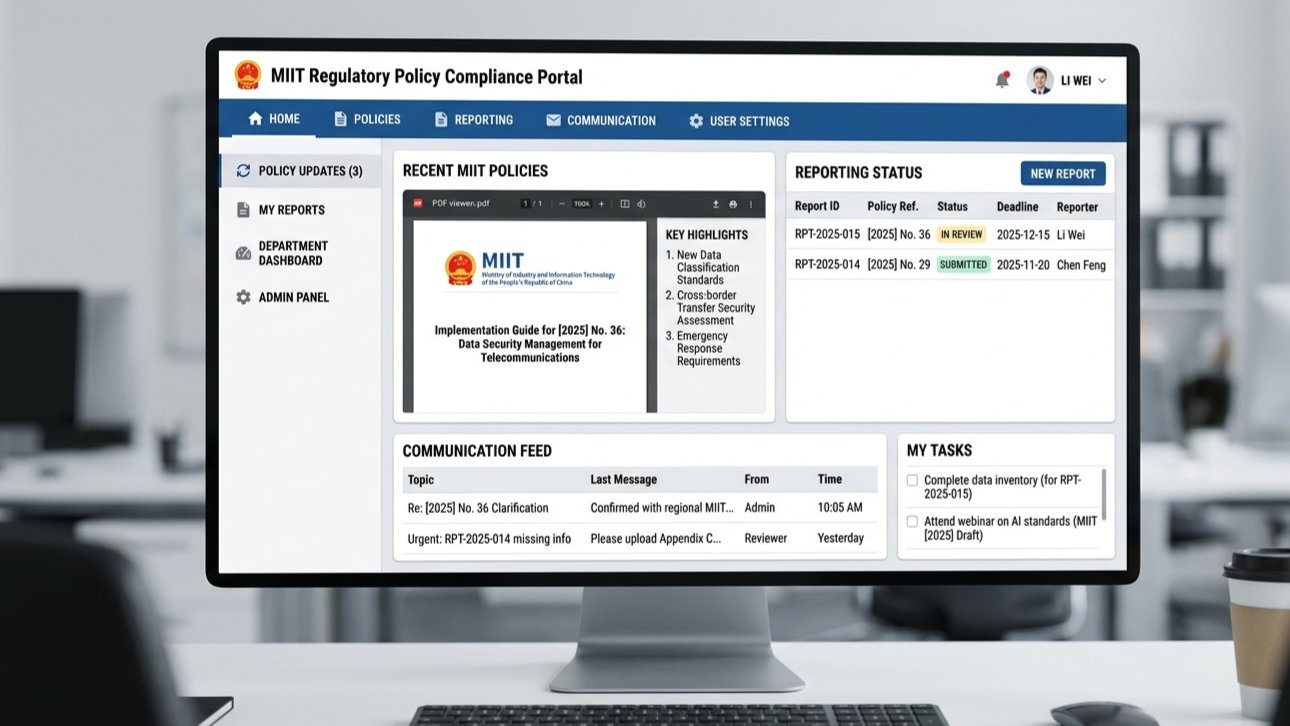Image resolution: width=1290 pixels, height=726 pixels.
Task: Click the PDF viewen.pdf file name
Action: point(461,204)
